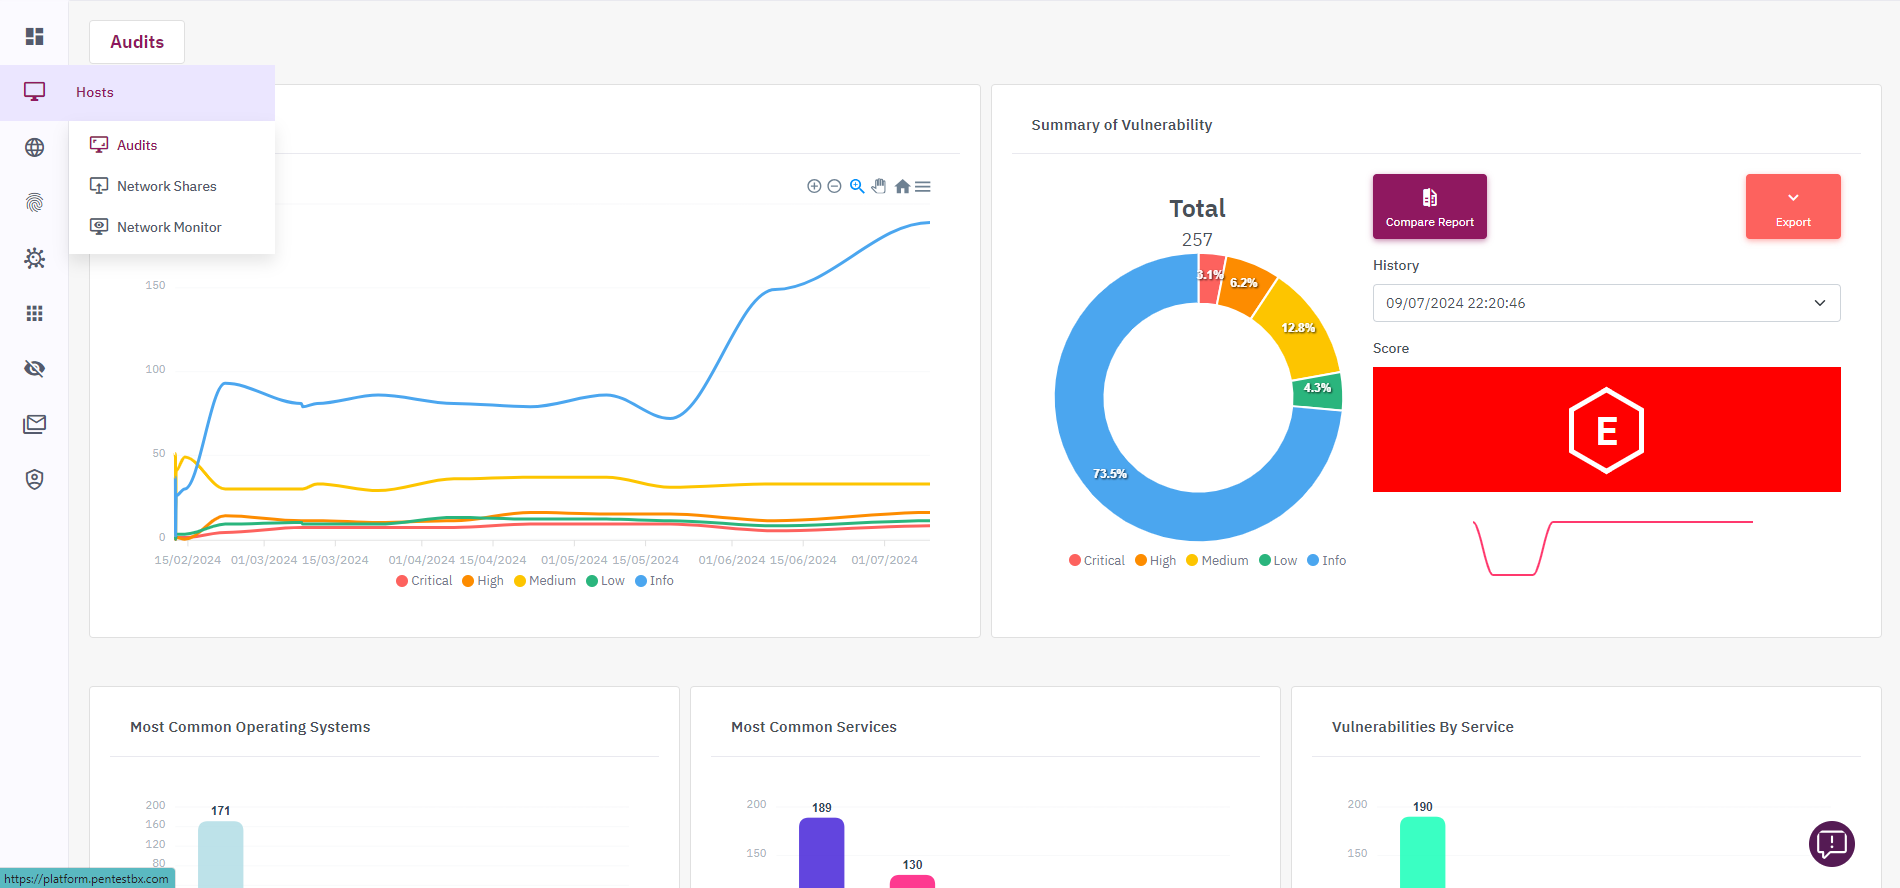
Task: Toggle Low in donut chart legend
Action: coord(1278,561)
